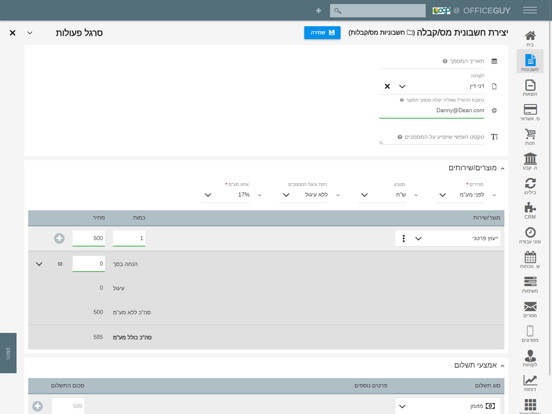Collapse the payment methods section

(x=502, y=366)
